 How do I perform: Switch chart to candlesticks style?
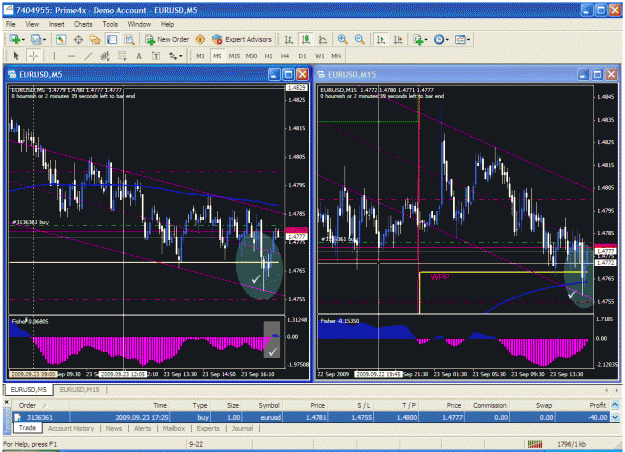pyautogui.click(x=306, y=39)
